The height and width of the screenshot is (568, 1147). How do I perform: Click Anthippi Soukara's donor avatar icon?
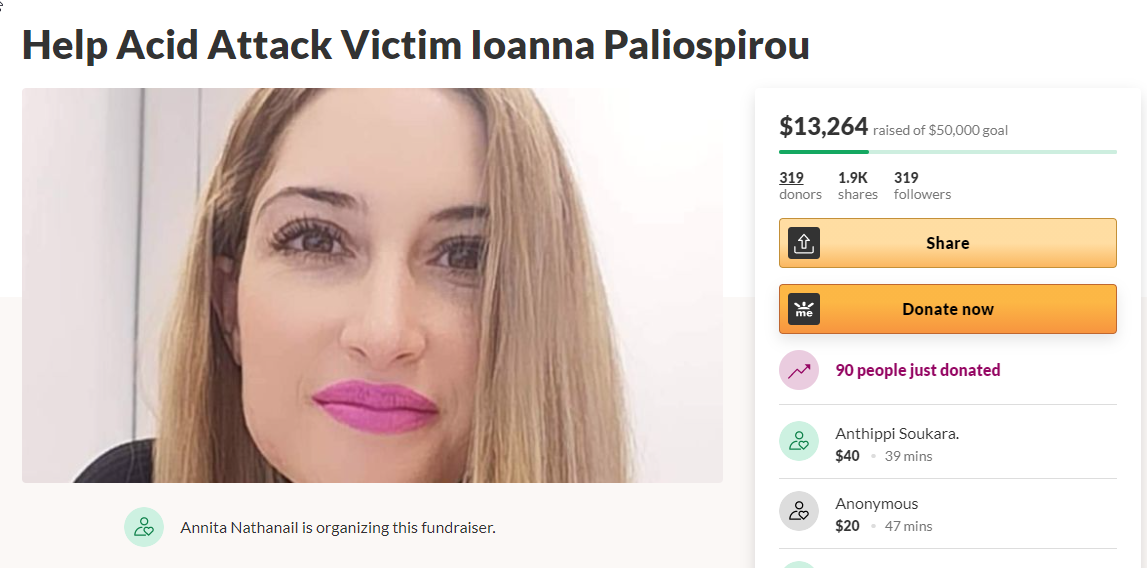point(799,441)
